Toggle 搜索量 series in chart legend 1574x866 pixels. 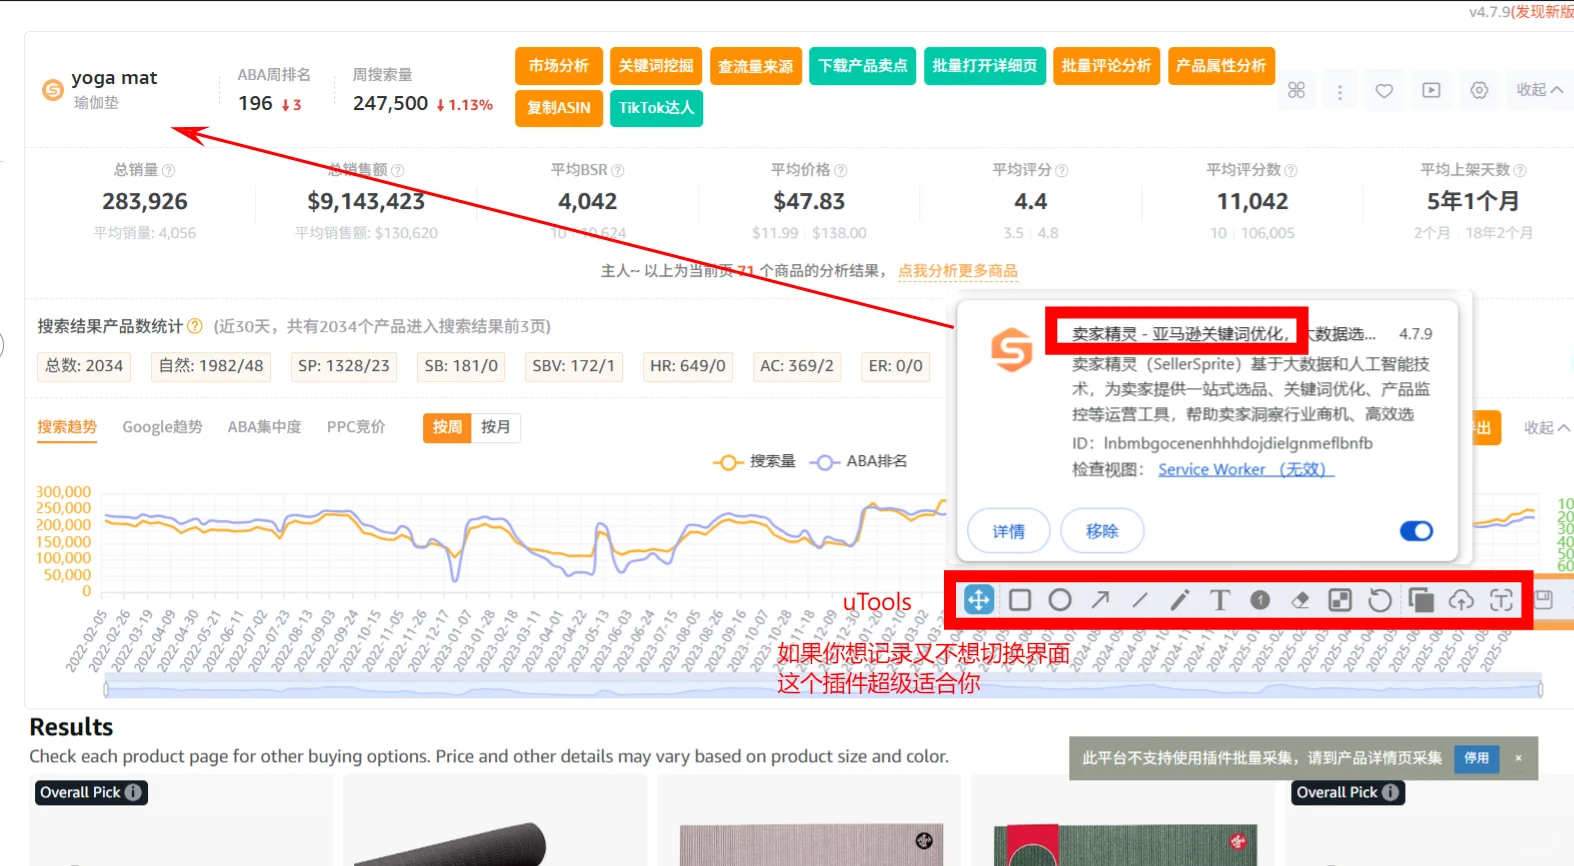pyautogui.click(x=754, y=461)
